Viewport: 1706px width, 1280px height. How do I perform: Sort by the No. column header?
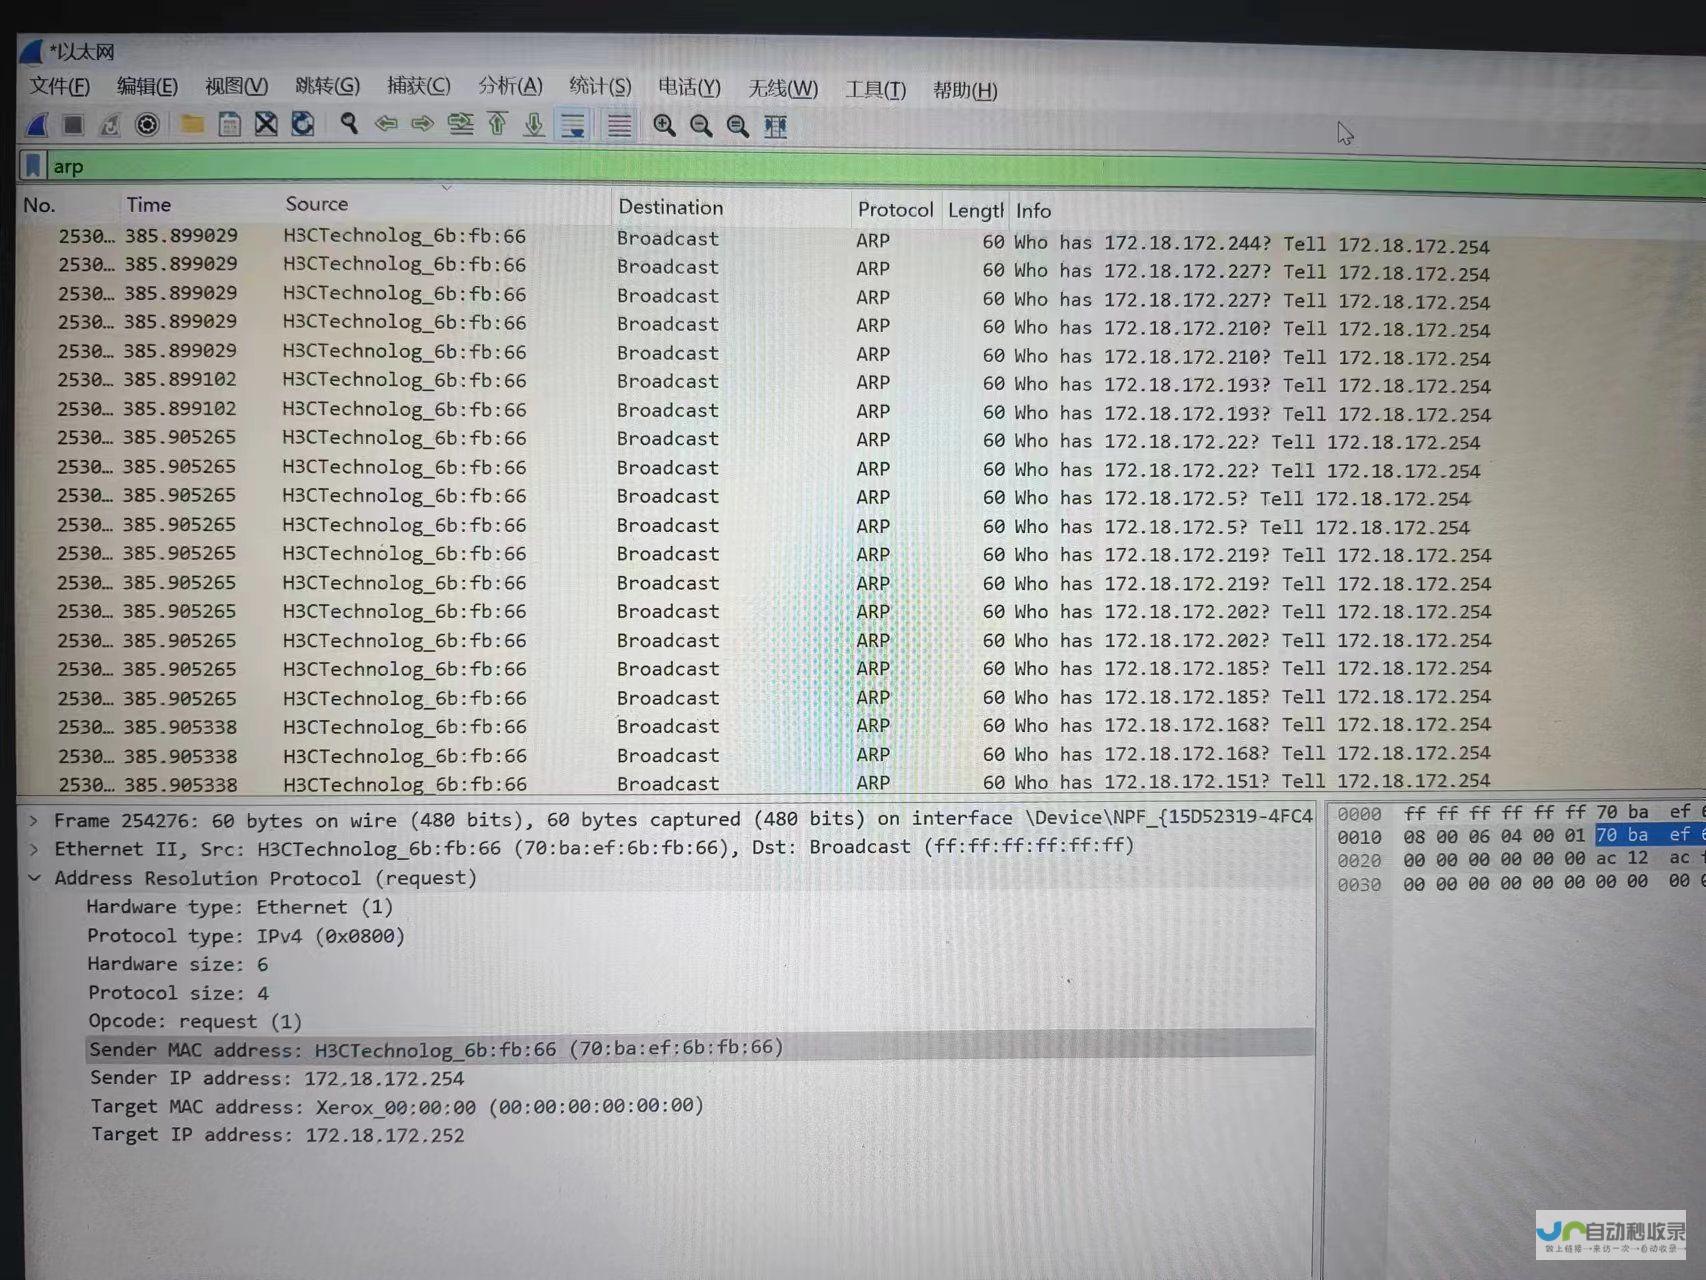click(68, 205)
